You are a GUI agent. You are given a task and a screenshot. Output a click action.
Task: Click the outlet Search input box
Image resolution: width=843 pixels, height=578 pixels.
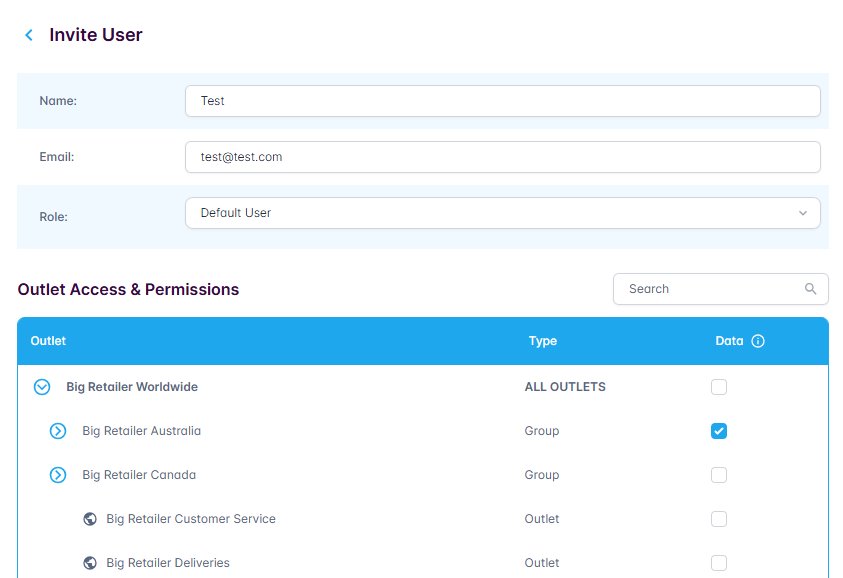pos(720,289)
